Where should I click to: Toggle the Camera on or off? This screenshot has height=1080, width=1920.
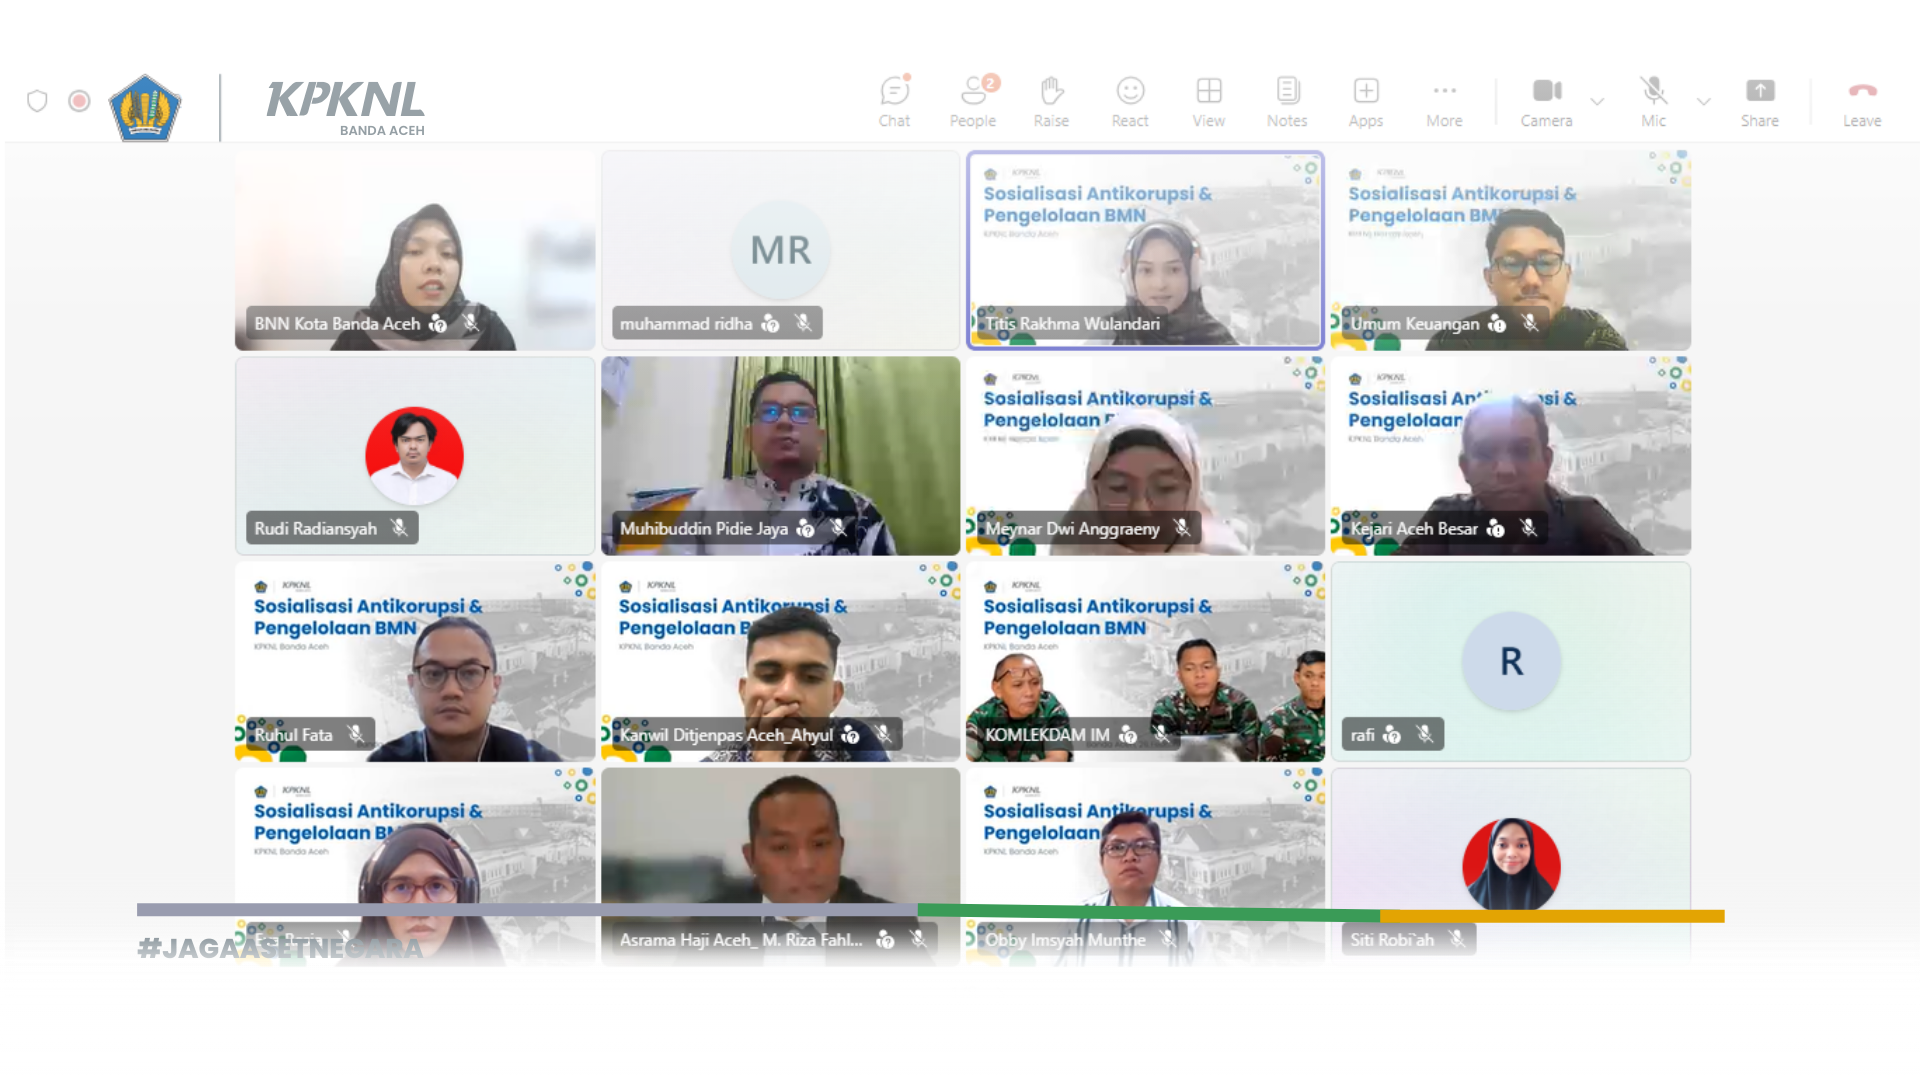1546,101
